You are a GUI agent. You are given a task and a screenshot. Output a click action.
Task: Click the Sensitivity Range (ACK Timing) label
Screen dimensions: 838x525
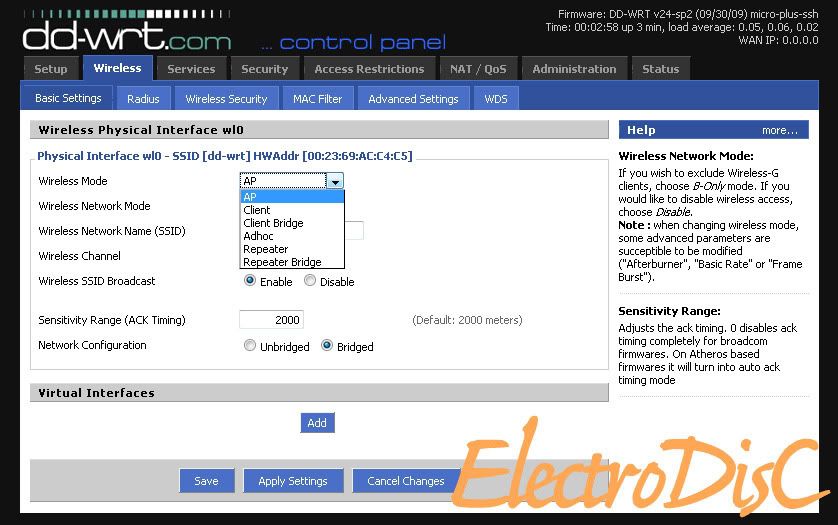112,320
